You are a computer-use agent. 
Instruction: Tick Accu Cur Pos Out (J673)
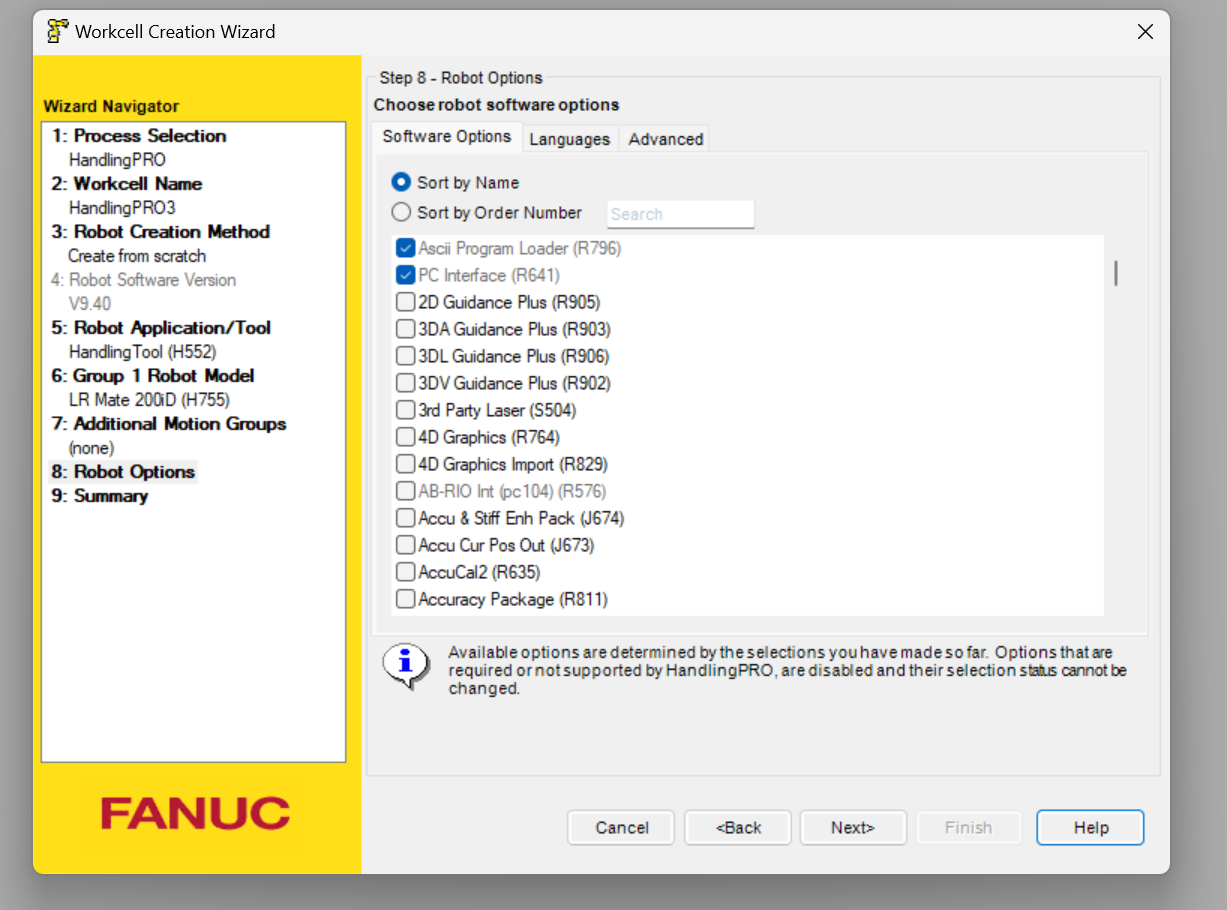point(405,545)
